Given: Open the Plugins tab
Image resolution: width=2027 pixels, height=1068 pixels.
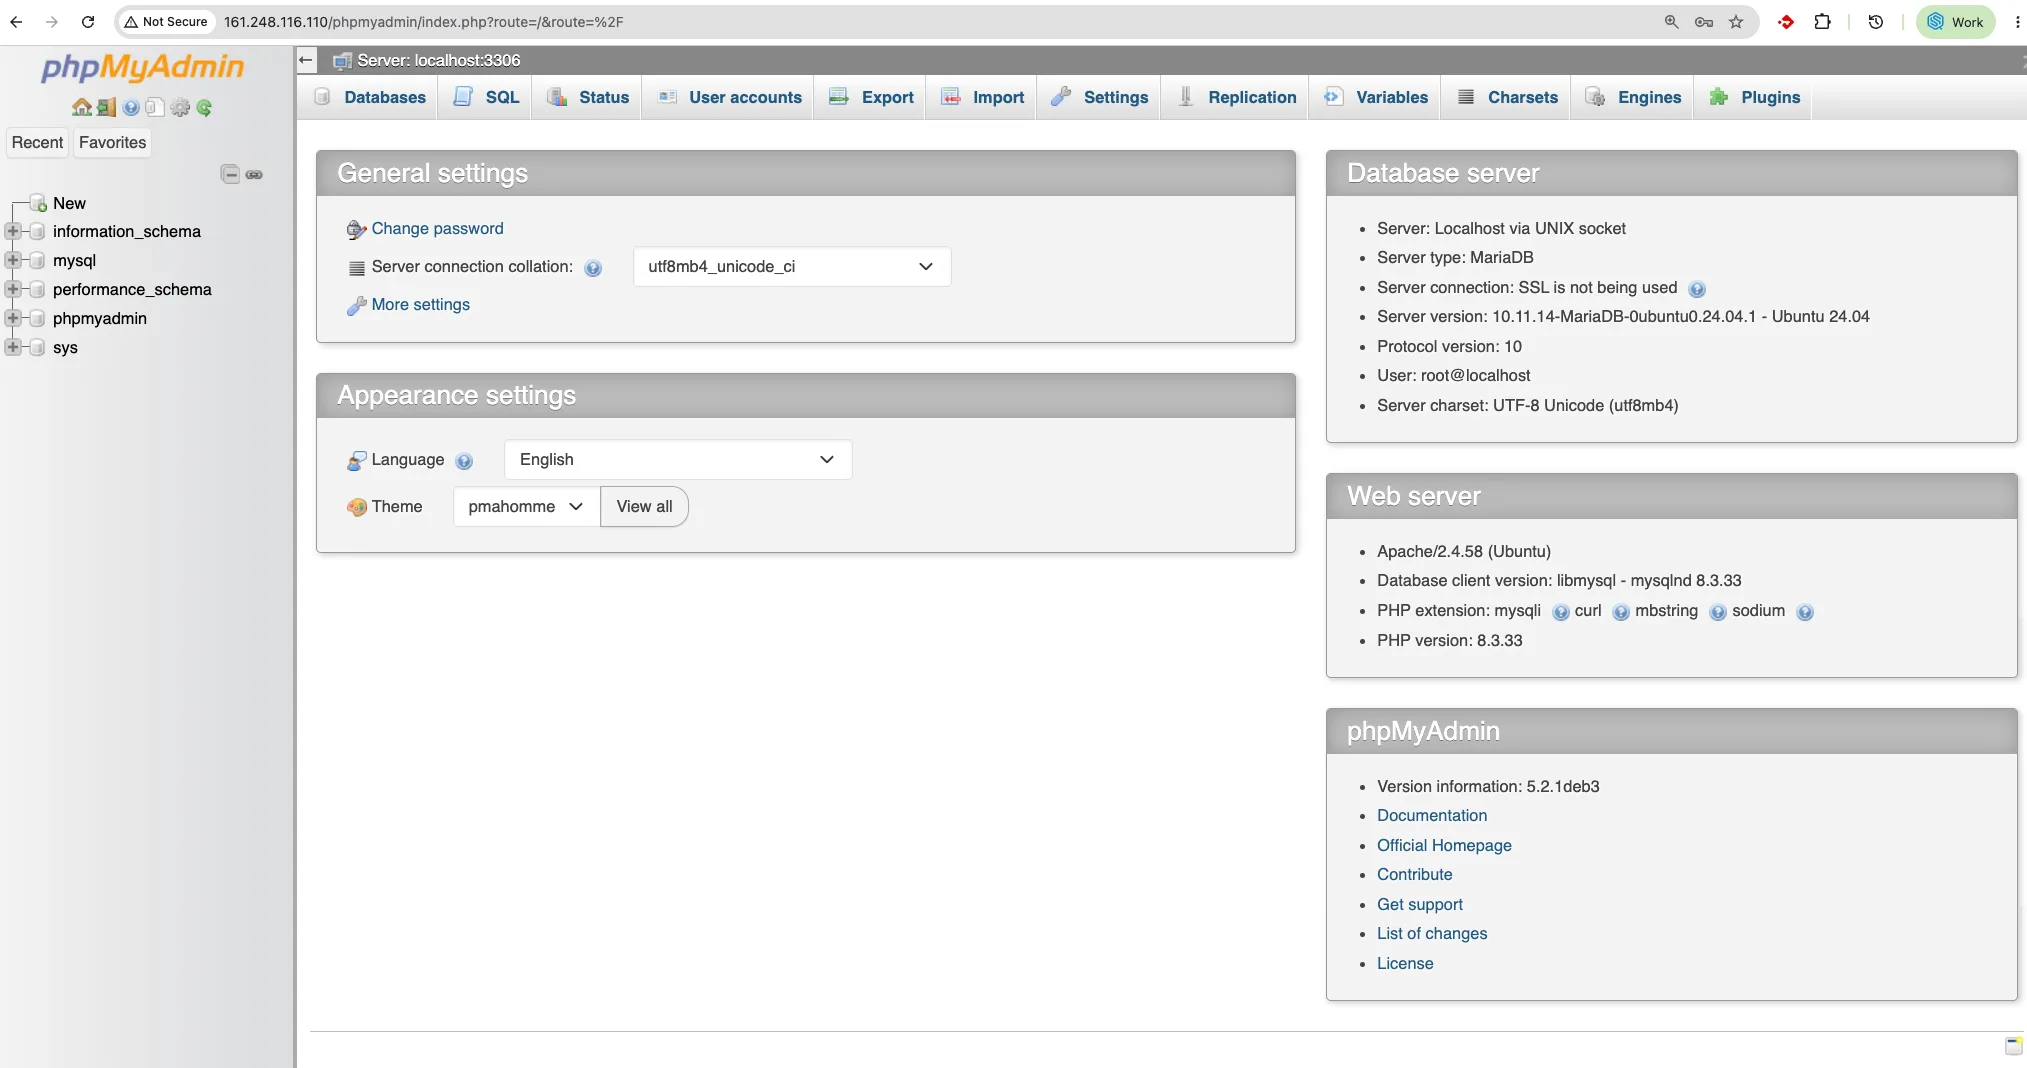Looking at the screenshot, I should coord(1755,97).
